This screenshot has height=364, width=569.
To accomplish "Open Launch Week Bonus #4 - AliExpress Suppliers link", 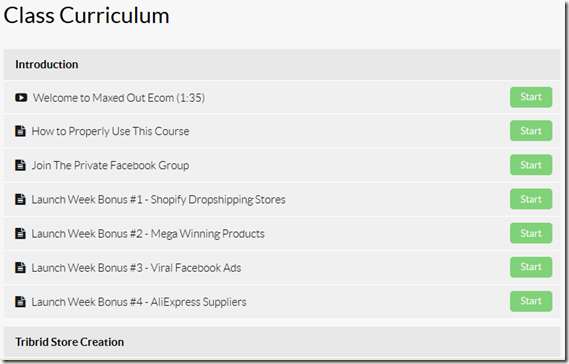I will tap(139, 302).
